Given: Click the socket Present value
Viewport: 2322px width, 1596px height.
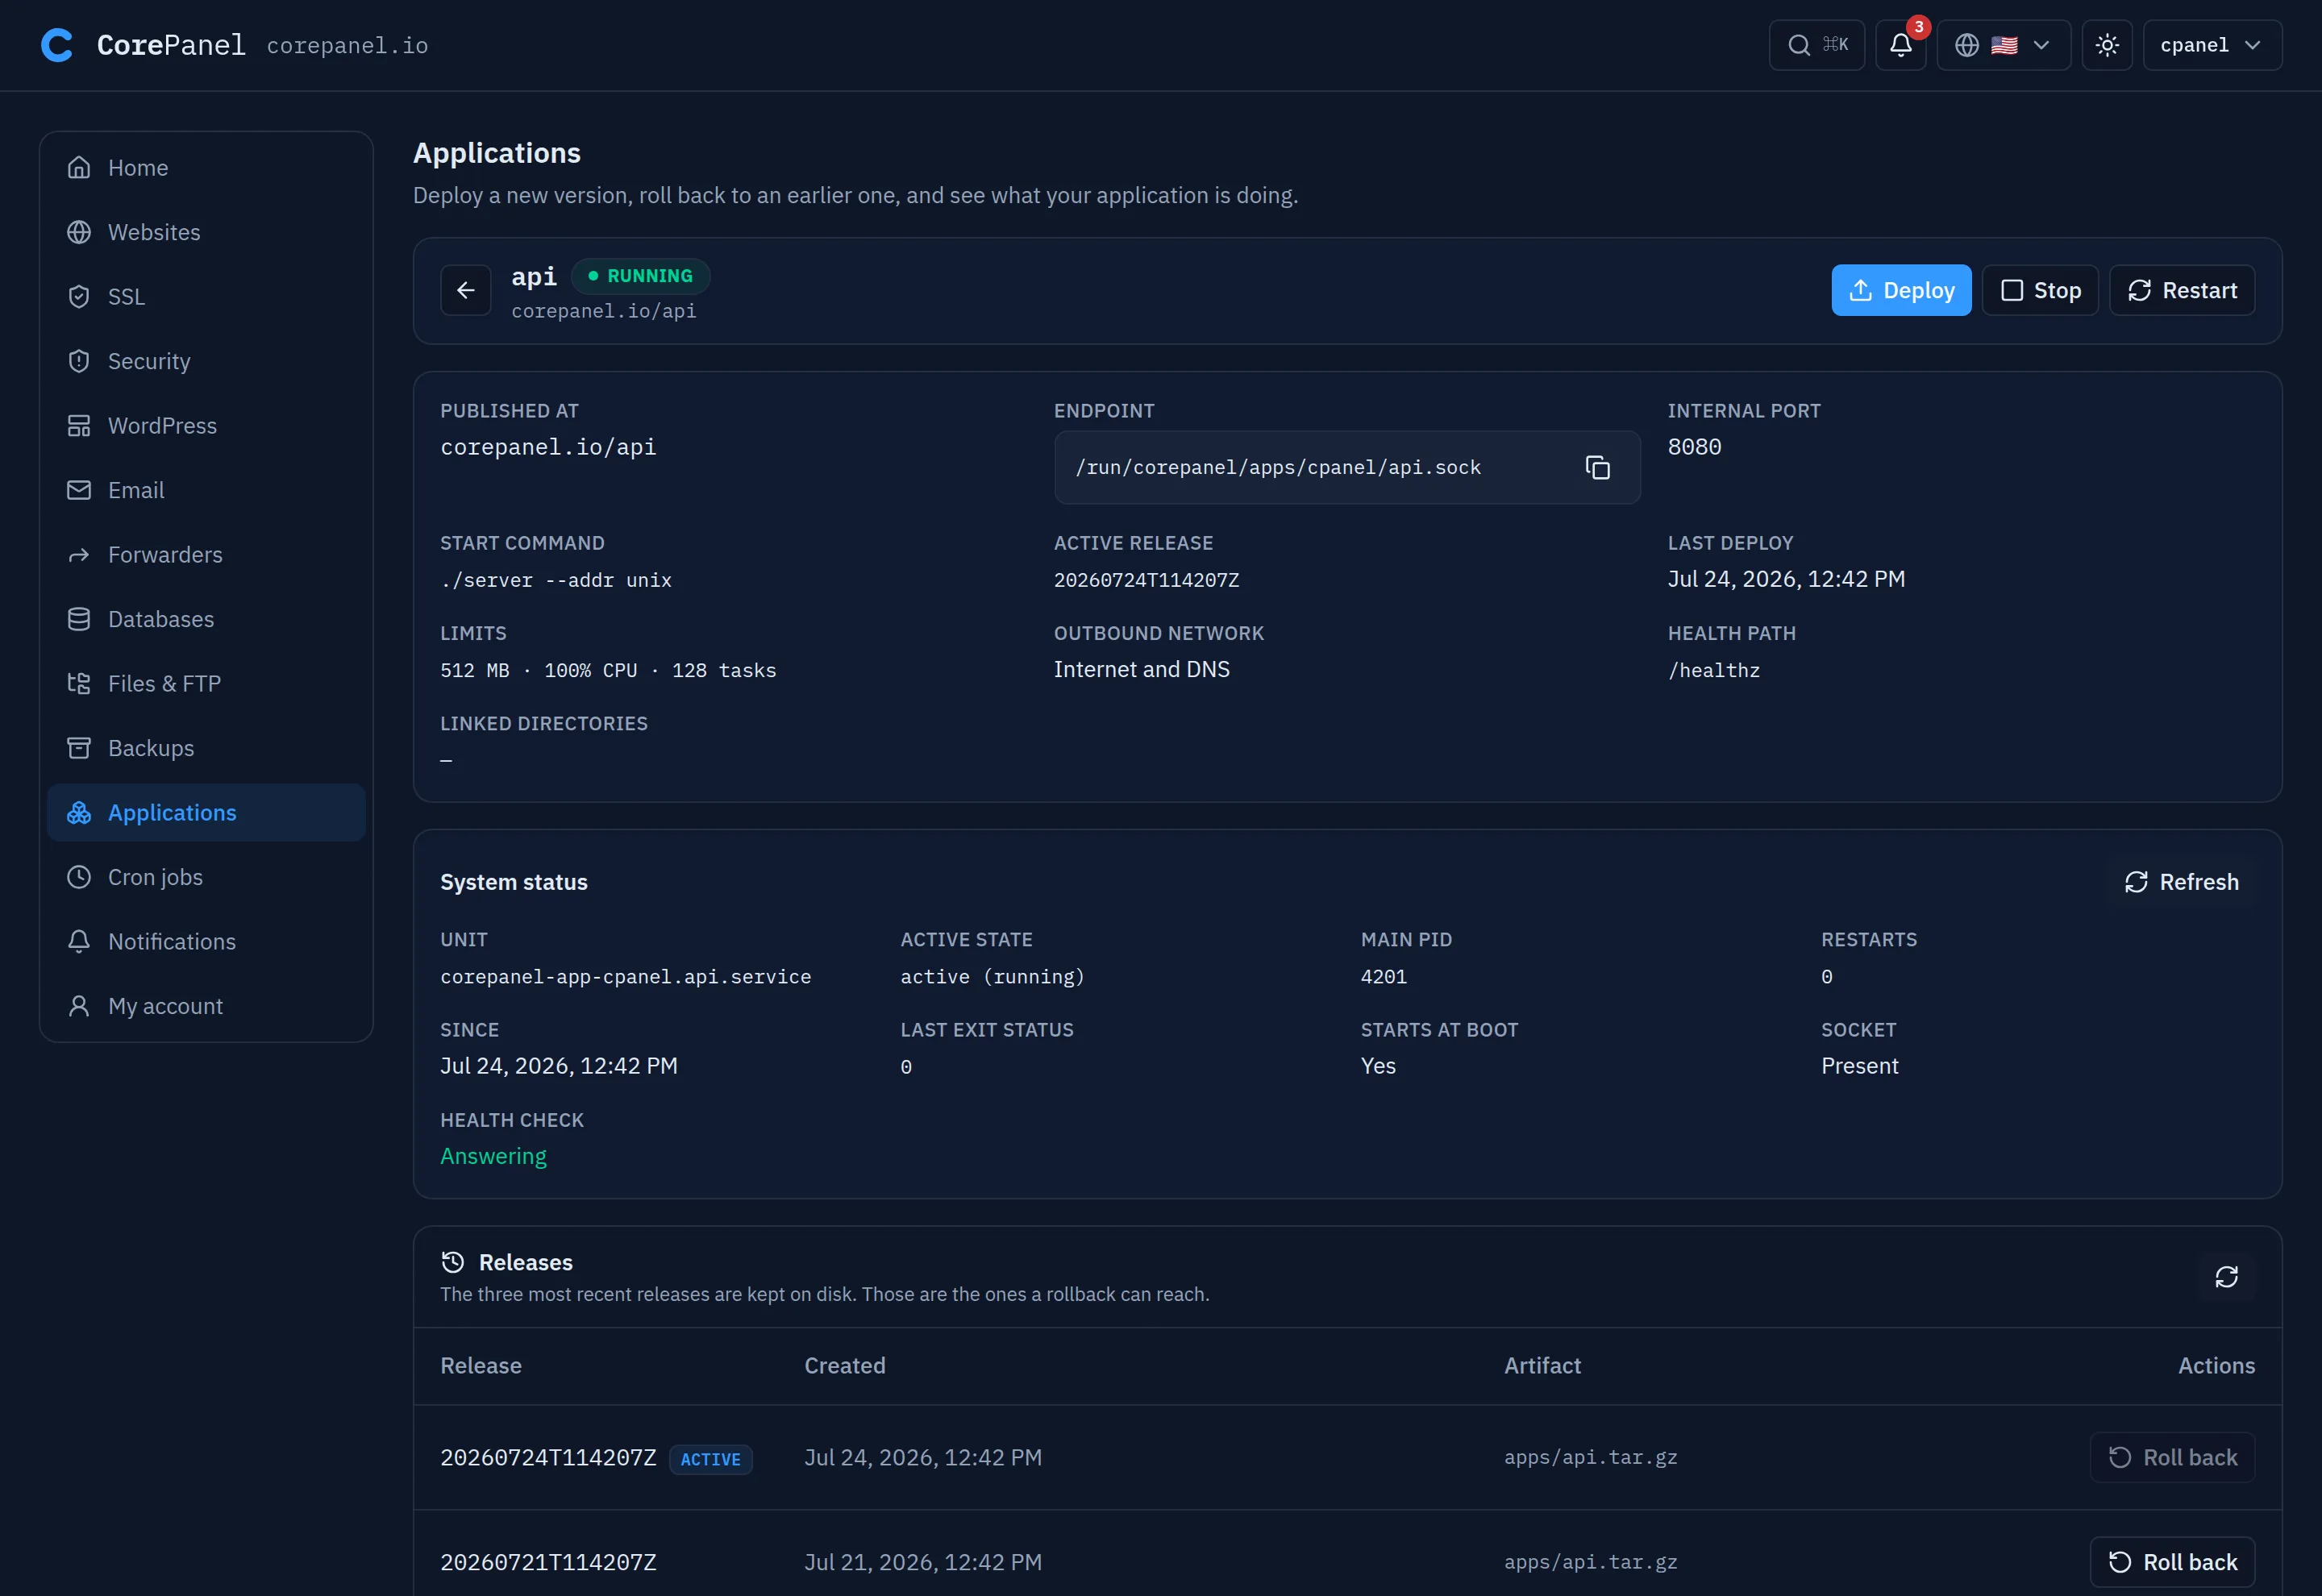Looking at the screenshot, I should coord(1859,1066).
